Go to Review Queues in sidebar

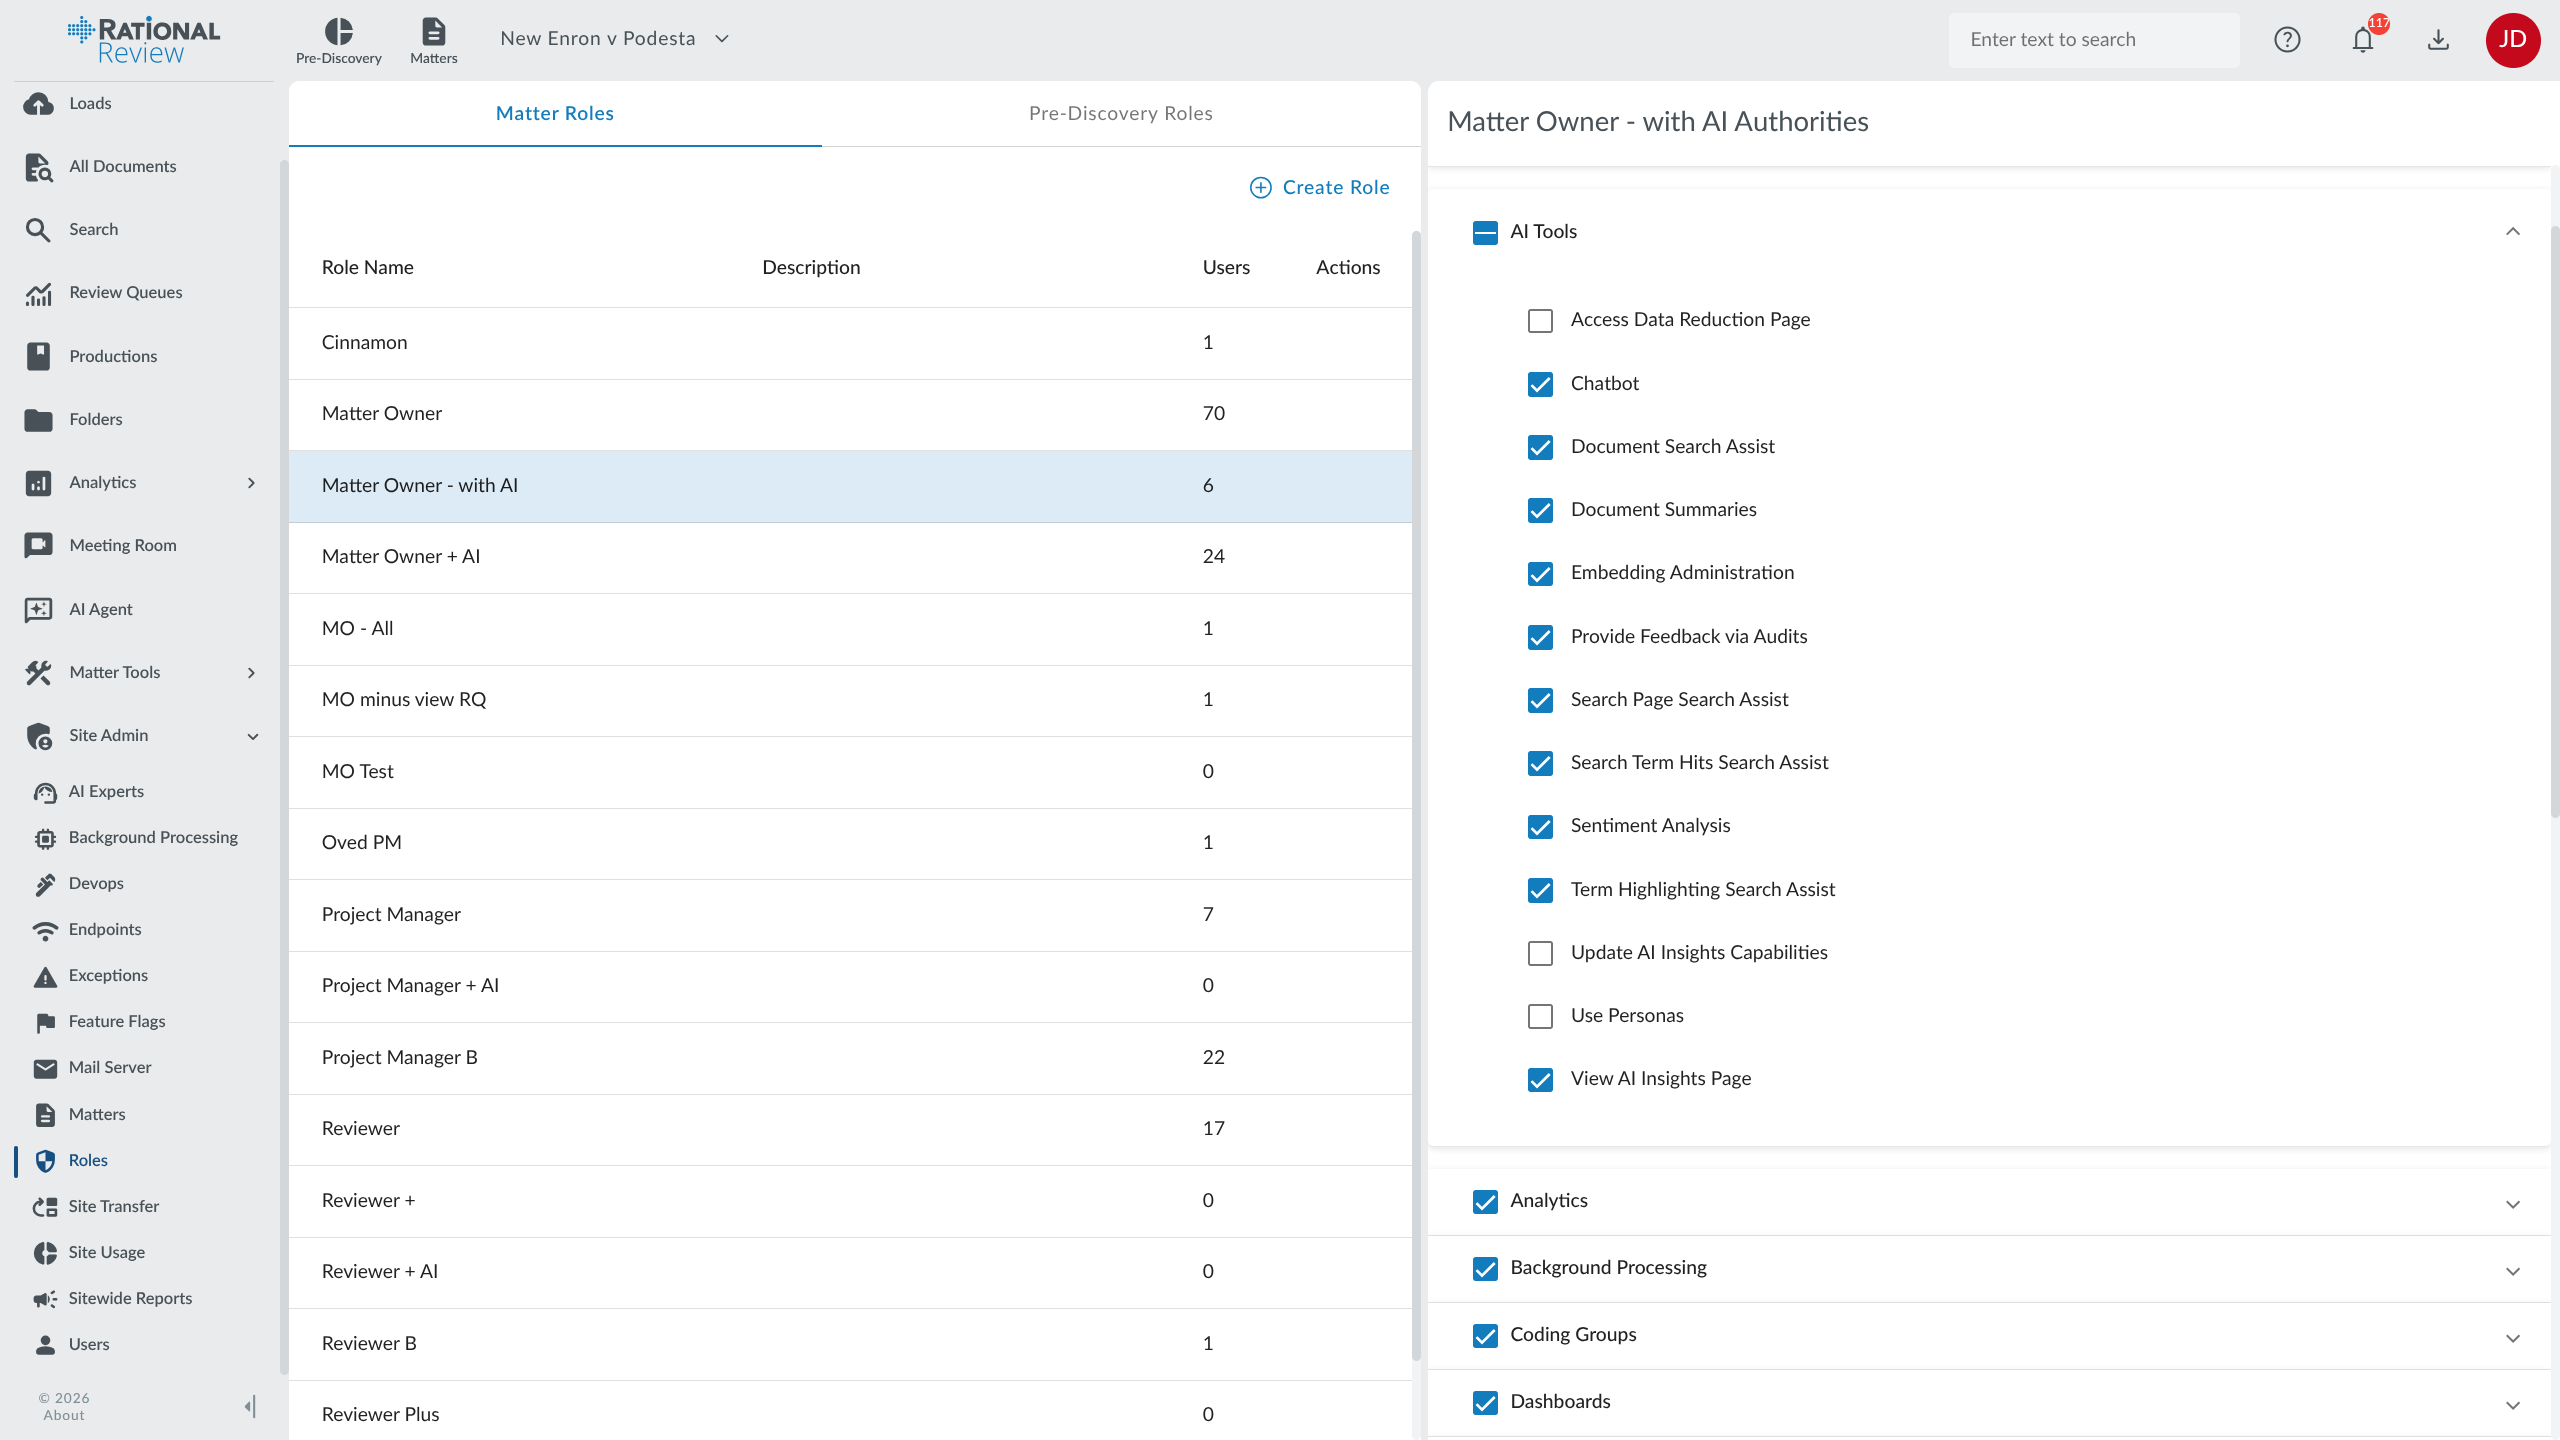125,292
